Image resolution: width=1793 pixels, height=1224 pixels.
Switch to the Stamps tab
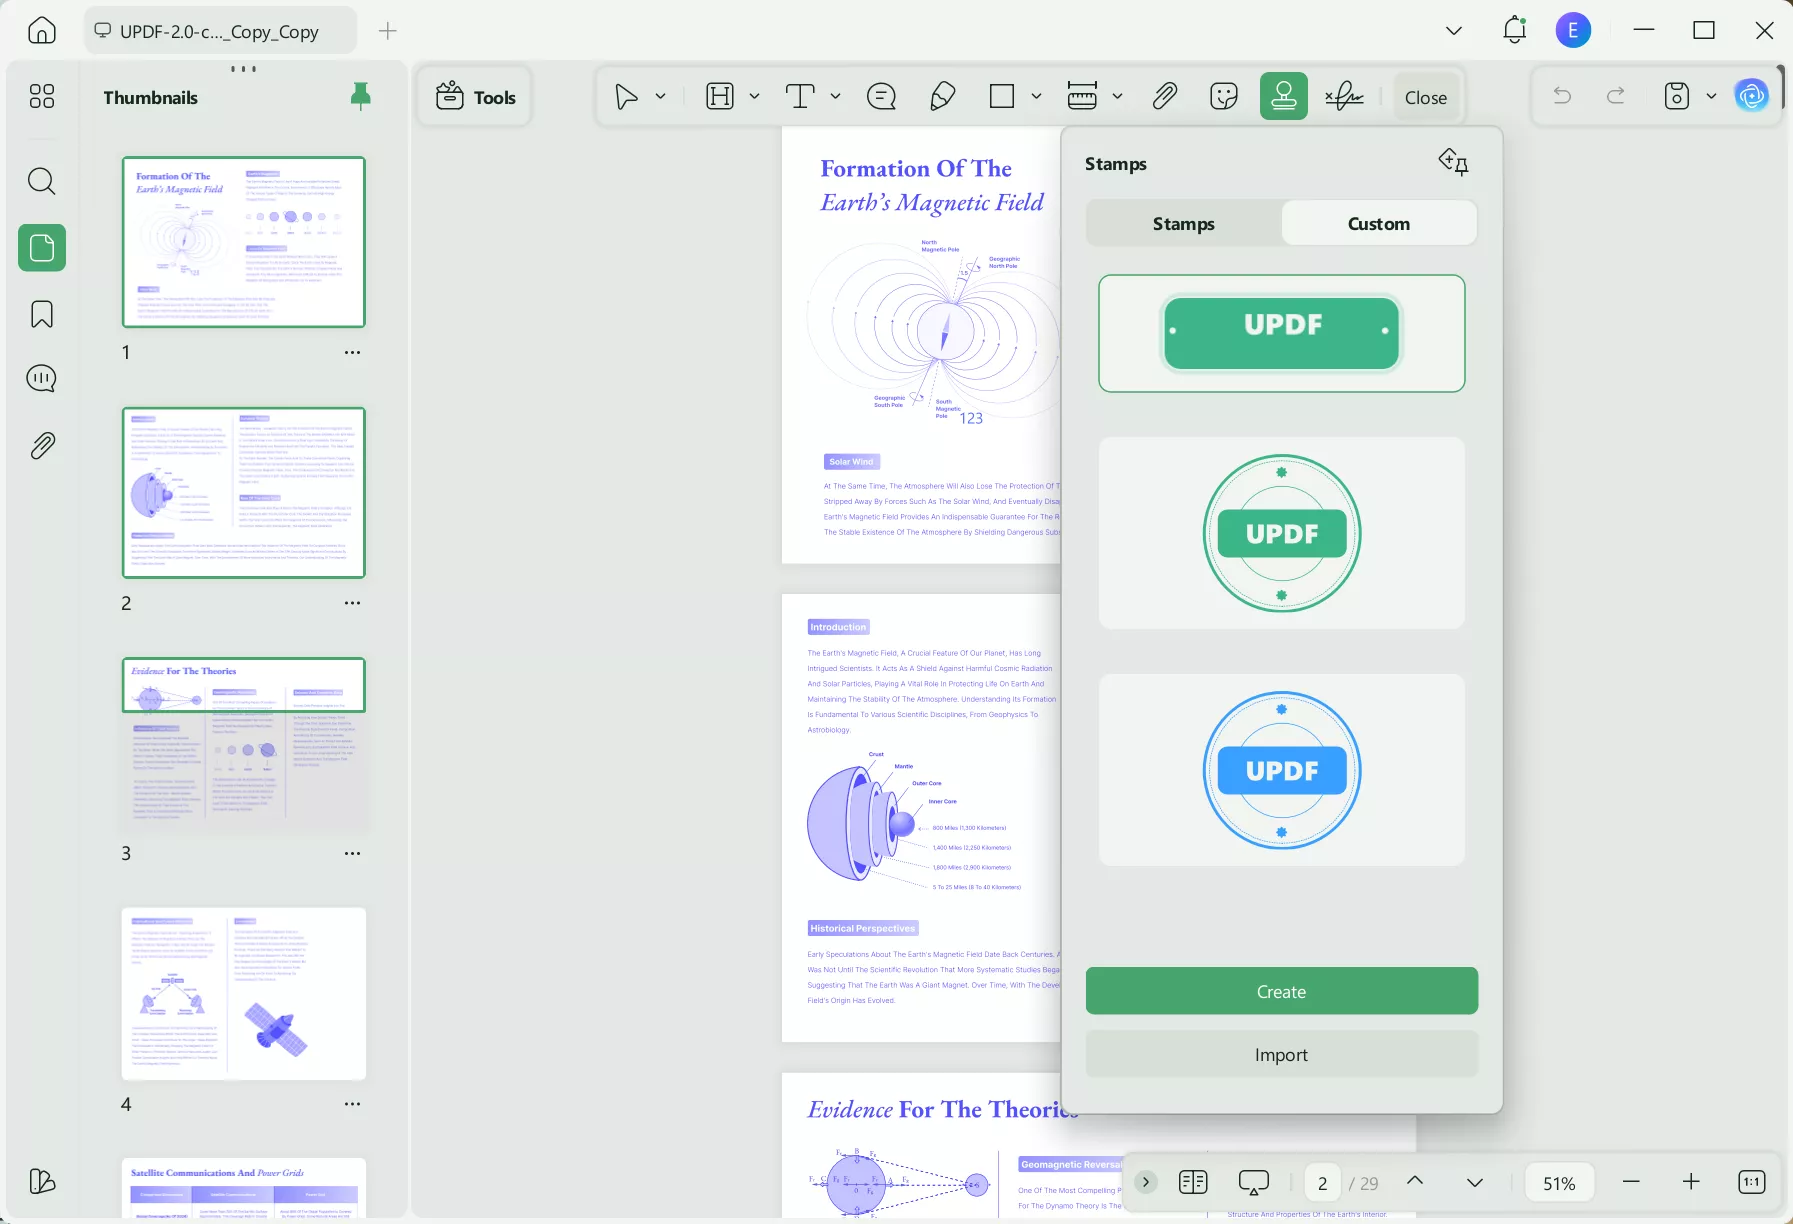pos(1184,224)
